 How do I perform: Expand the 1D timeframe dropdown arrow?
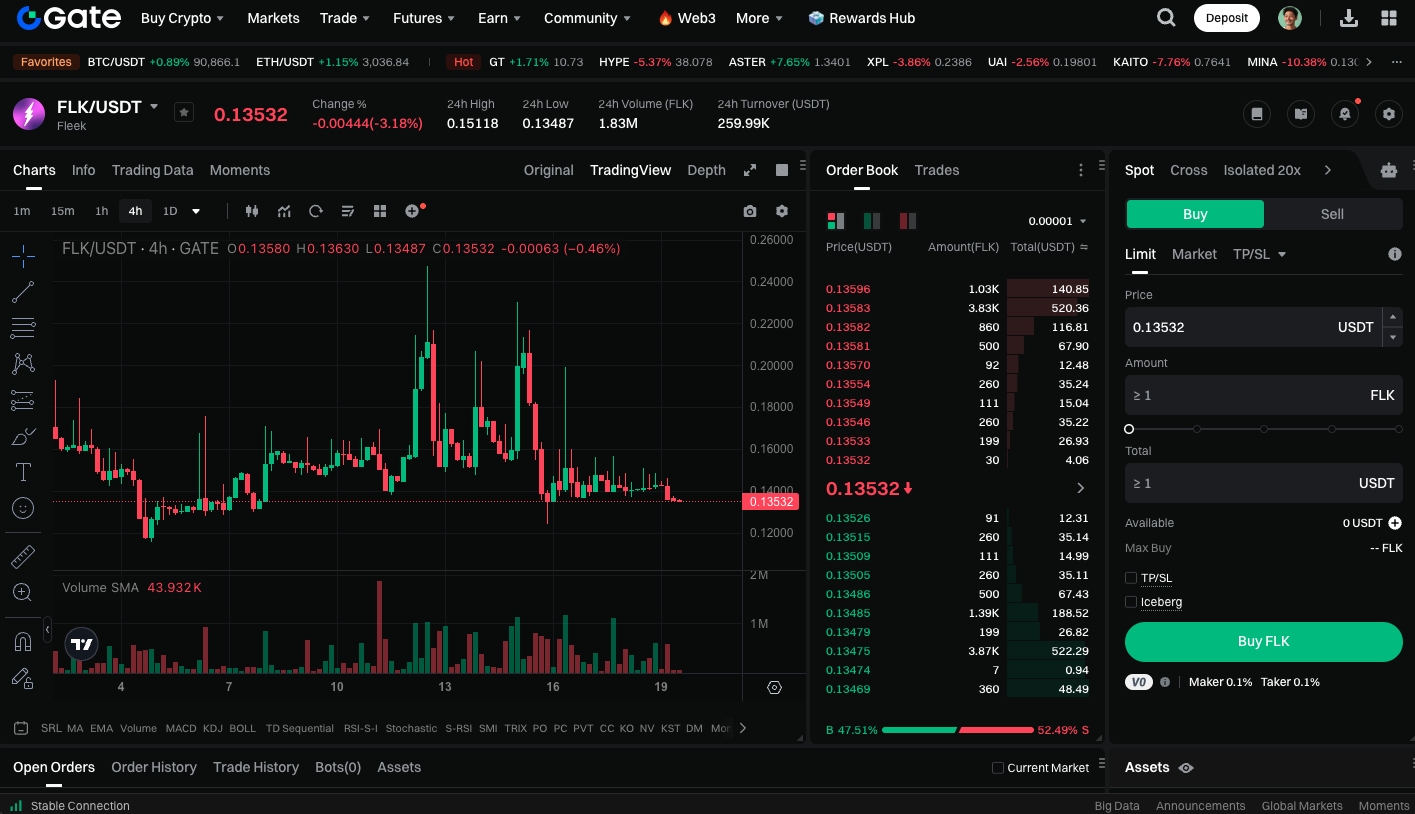(196, 211)
